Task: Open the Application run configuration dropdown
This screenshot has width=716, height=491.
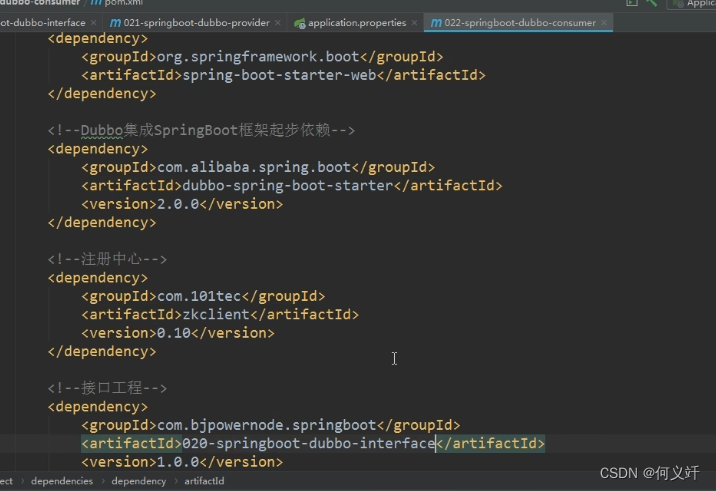Action: click(692, 4)
